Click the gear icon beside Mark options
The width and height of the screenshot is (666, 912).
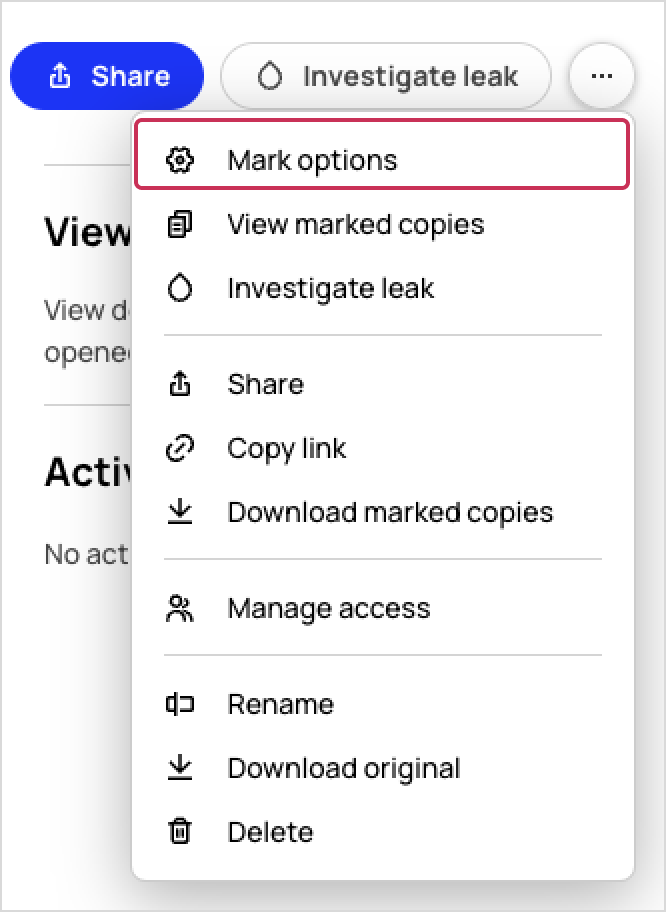(180, 160)
